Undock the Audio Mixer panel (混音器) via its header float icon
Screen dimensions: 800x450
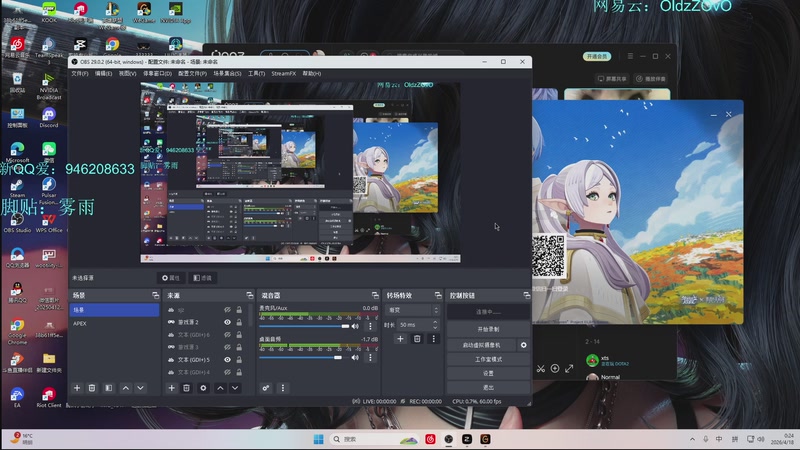[375, 295]
